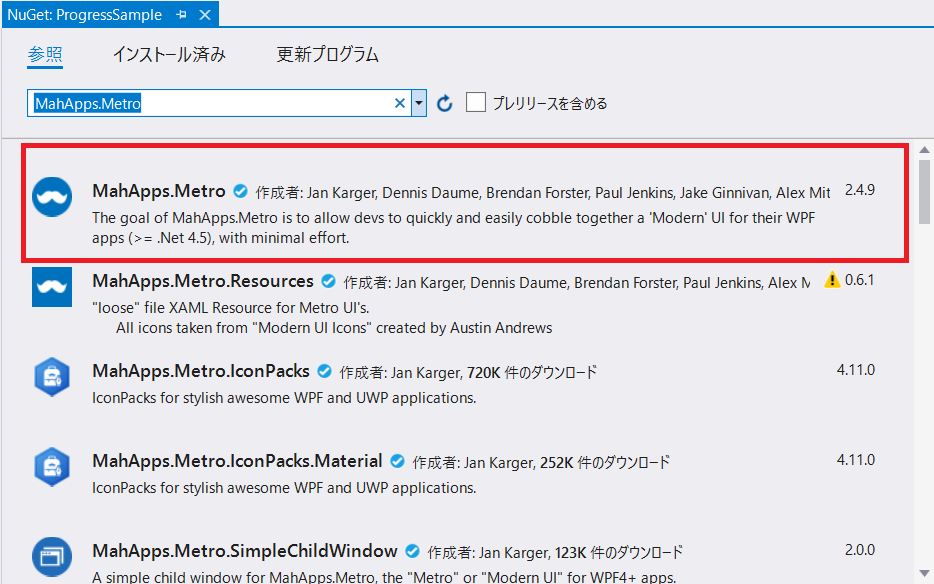This screenshot has height=584, width=934.
Task: Click the MahApps.Metro.IconPacks.Material hexagon icon
Action: point(52,467)
